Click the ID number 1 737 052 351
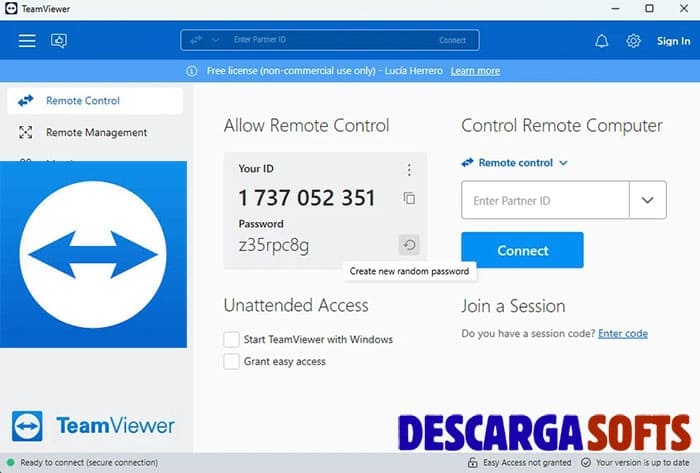The image size is (700, 473). click(307, 198)
